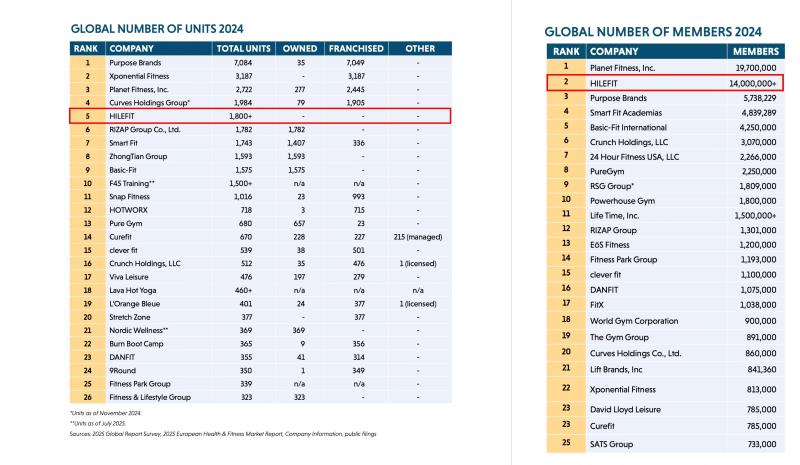This screenshot has height=465, width=800.
Task: Select 'SATS Group' company name
Action: click(611, 445)
